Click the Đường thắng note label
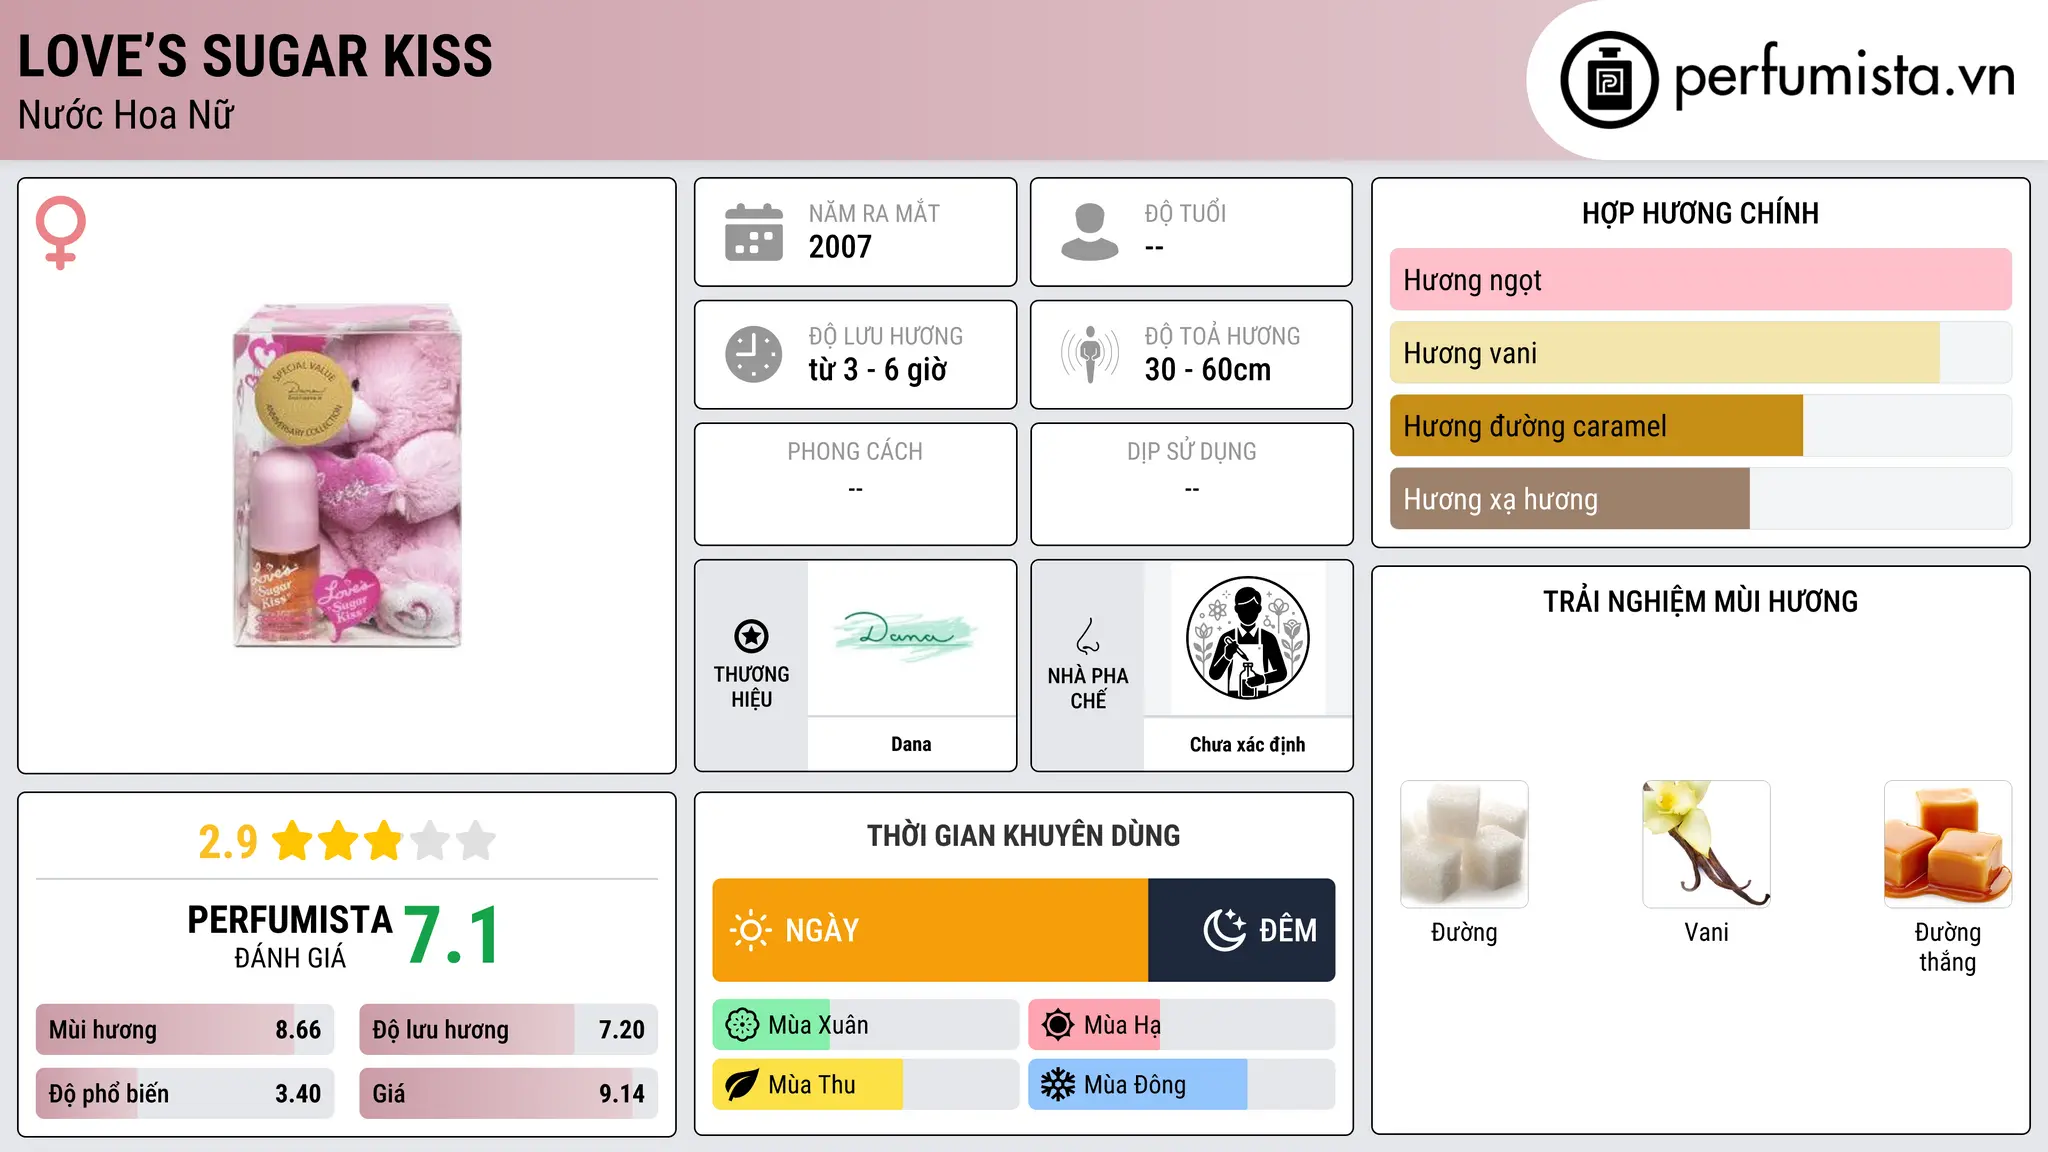This screenshot has height=1152, width=2048. point(1948,947)
